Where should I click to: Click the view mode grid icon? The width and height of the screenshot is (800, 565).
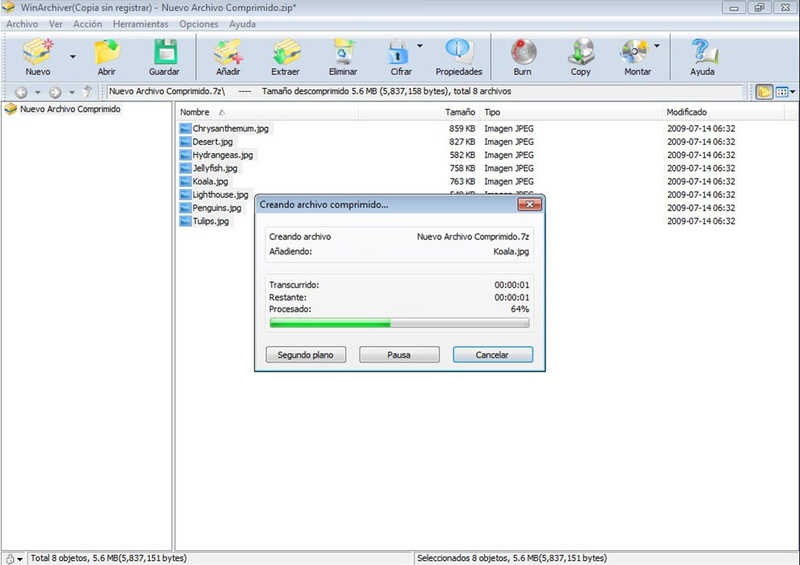(x=782, y=92)
